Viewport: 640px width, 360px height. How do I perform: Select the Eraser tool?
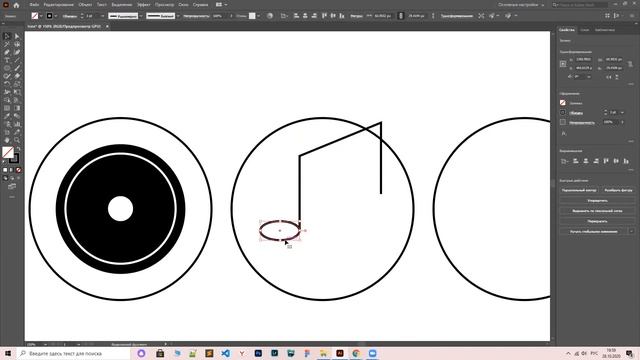(x=17, y=76)
